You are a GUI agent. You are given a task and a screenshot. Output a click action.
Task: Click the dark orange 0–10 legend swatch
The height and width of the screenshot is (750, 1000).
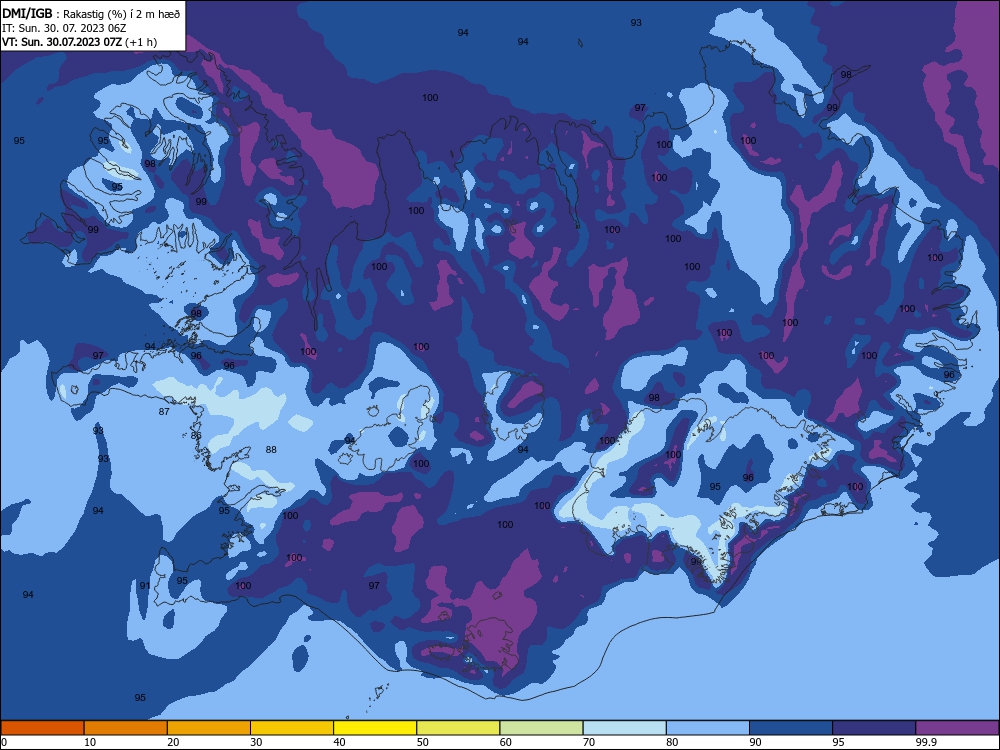42,728
